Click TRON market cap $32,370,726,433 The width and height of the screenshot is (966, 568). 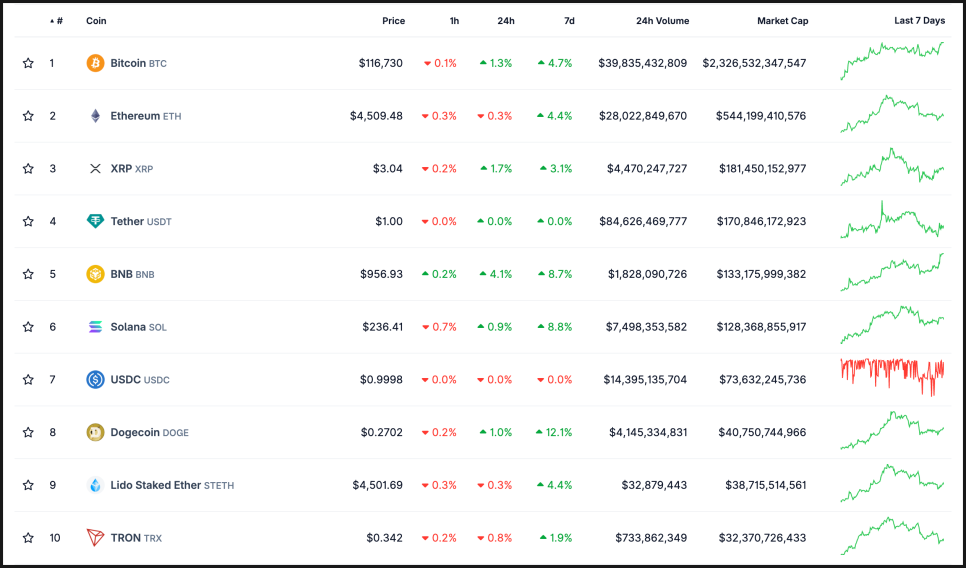point(762,538)
